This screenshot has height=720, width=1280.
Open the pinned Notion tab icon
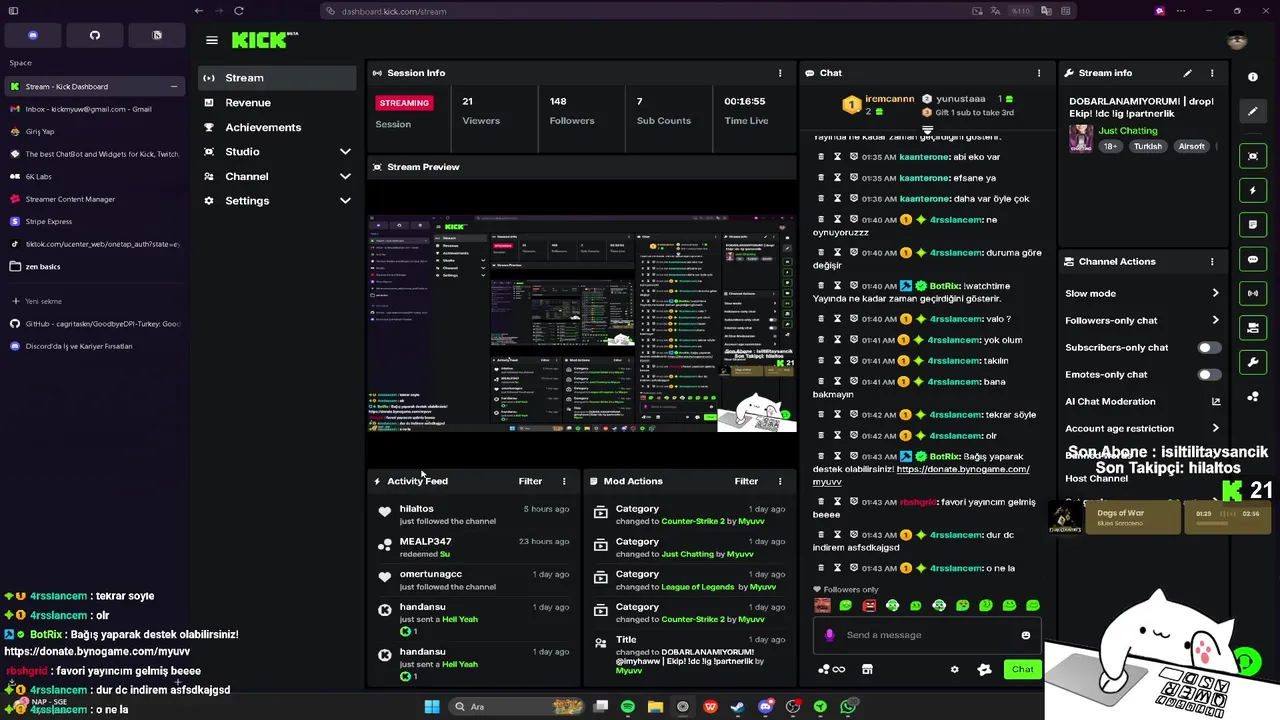[157, 35]
